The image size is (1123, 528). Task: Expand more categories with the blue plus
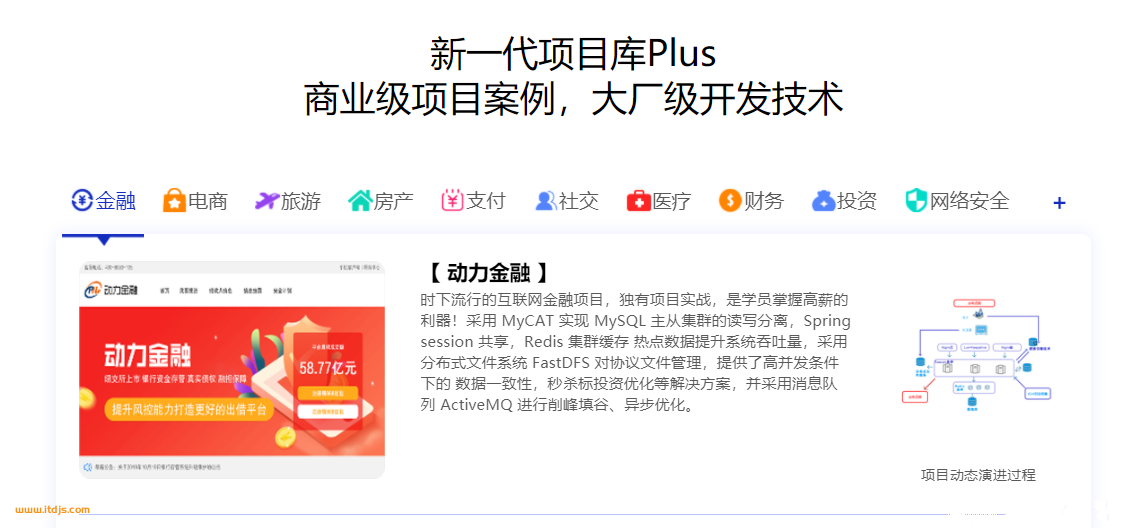pos(1059,203)
